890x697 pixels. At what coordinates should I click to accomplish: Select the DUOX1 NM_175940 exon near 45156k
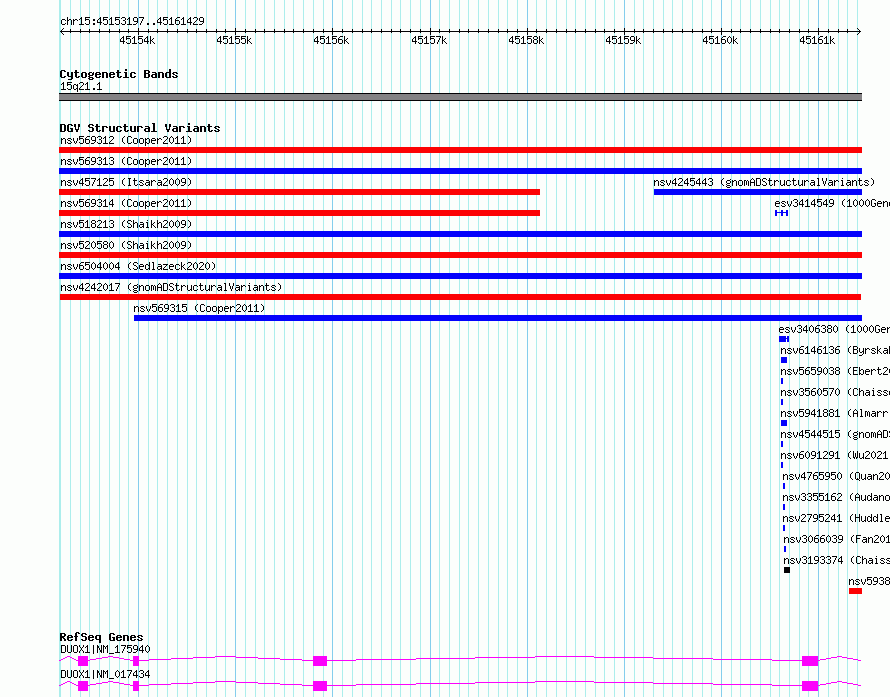(320, 661)
